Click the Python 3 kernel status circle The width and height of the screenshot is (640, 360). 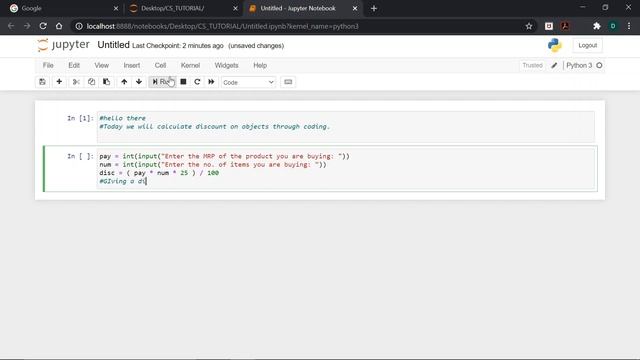tap(599, 65)
